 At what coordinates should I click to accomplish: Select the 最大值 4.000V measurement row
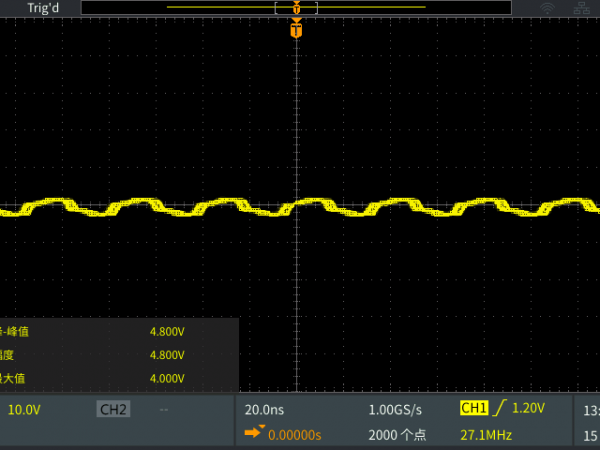tap(118, 378)
